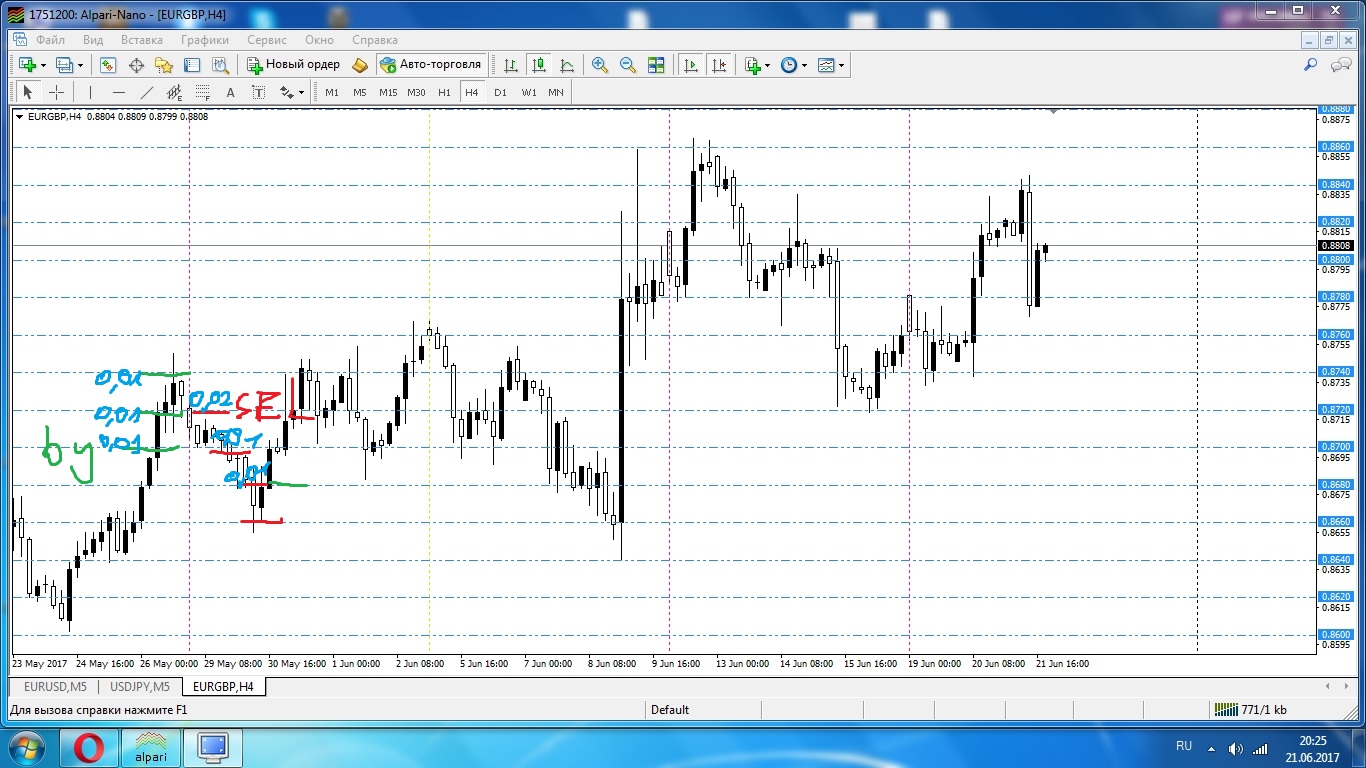Open the Navigator folder-star icon
This screenshot has height=768, width=1366.
164,65
